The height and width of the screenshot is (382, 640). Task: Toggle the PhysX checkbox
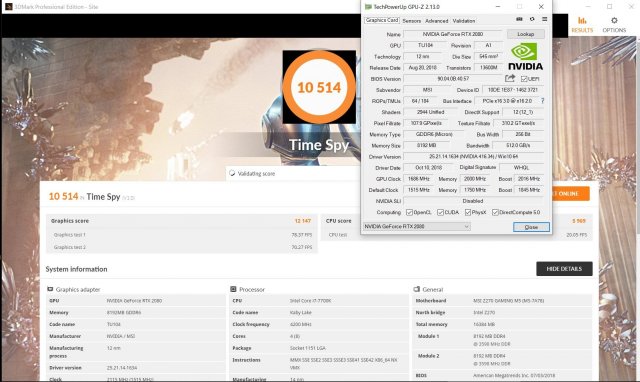tap(468, 212)
